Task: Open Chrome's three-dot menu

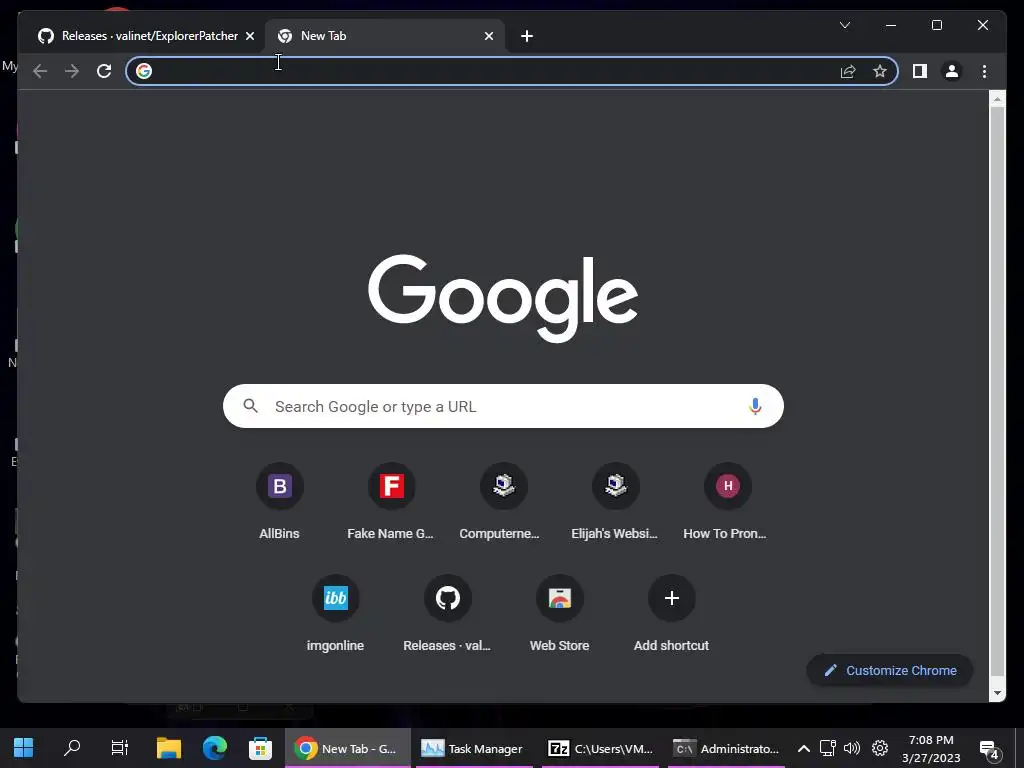Action: 984,71
